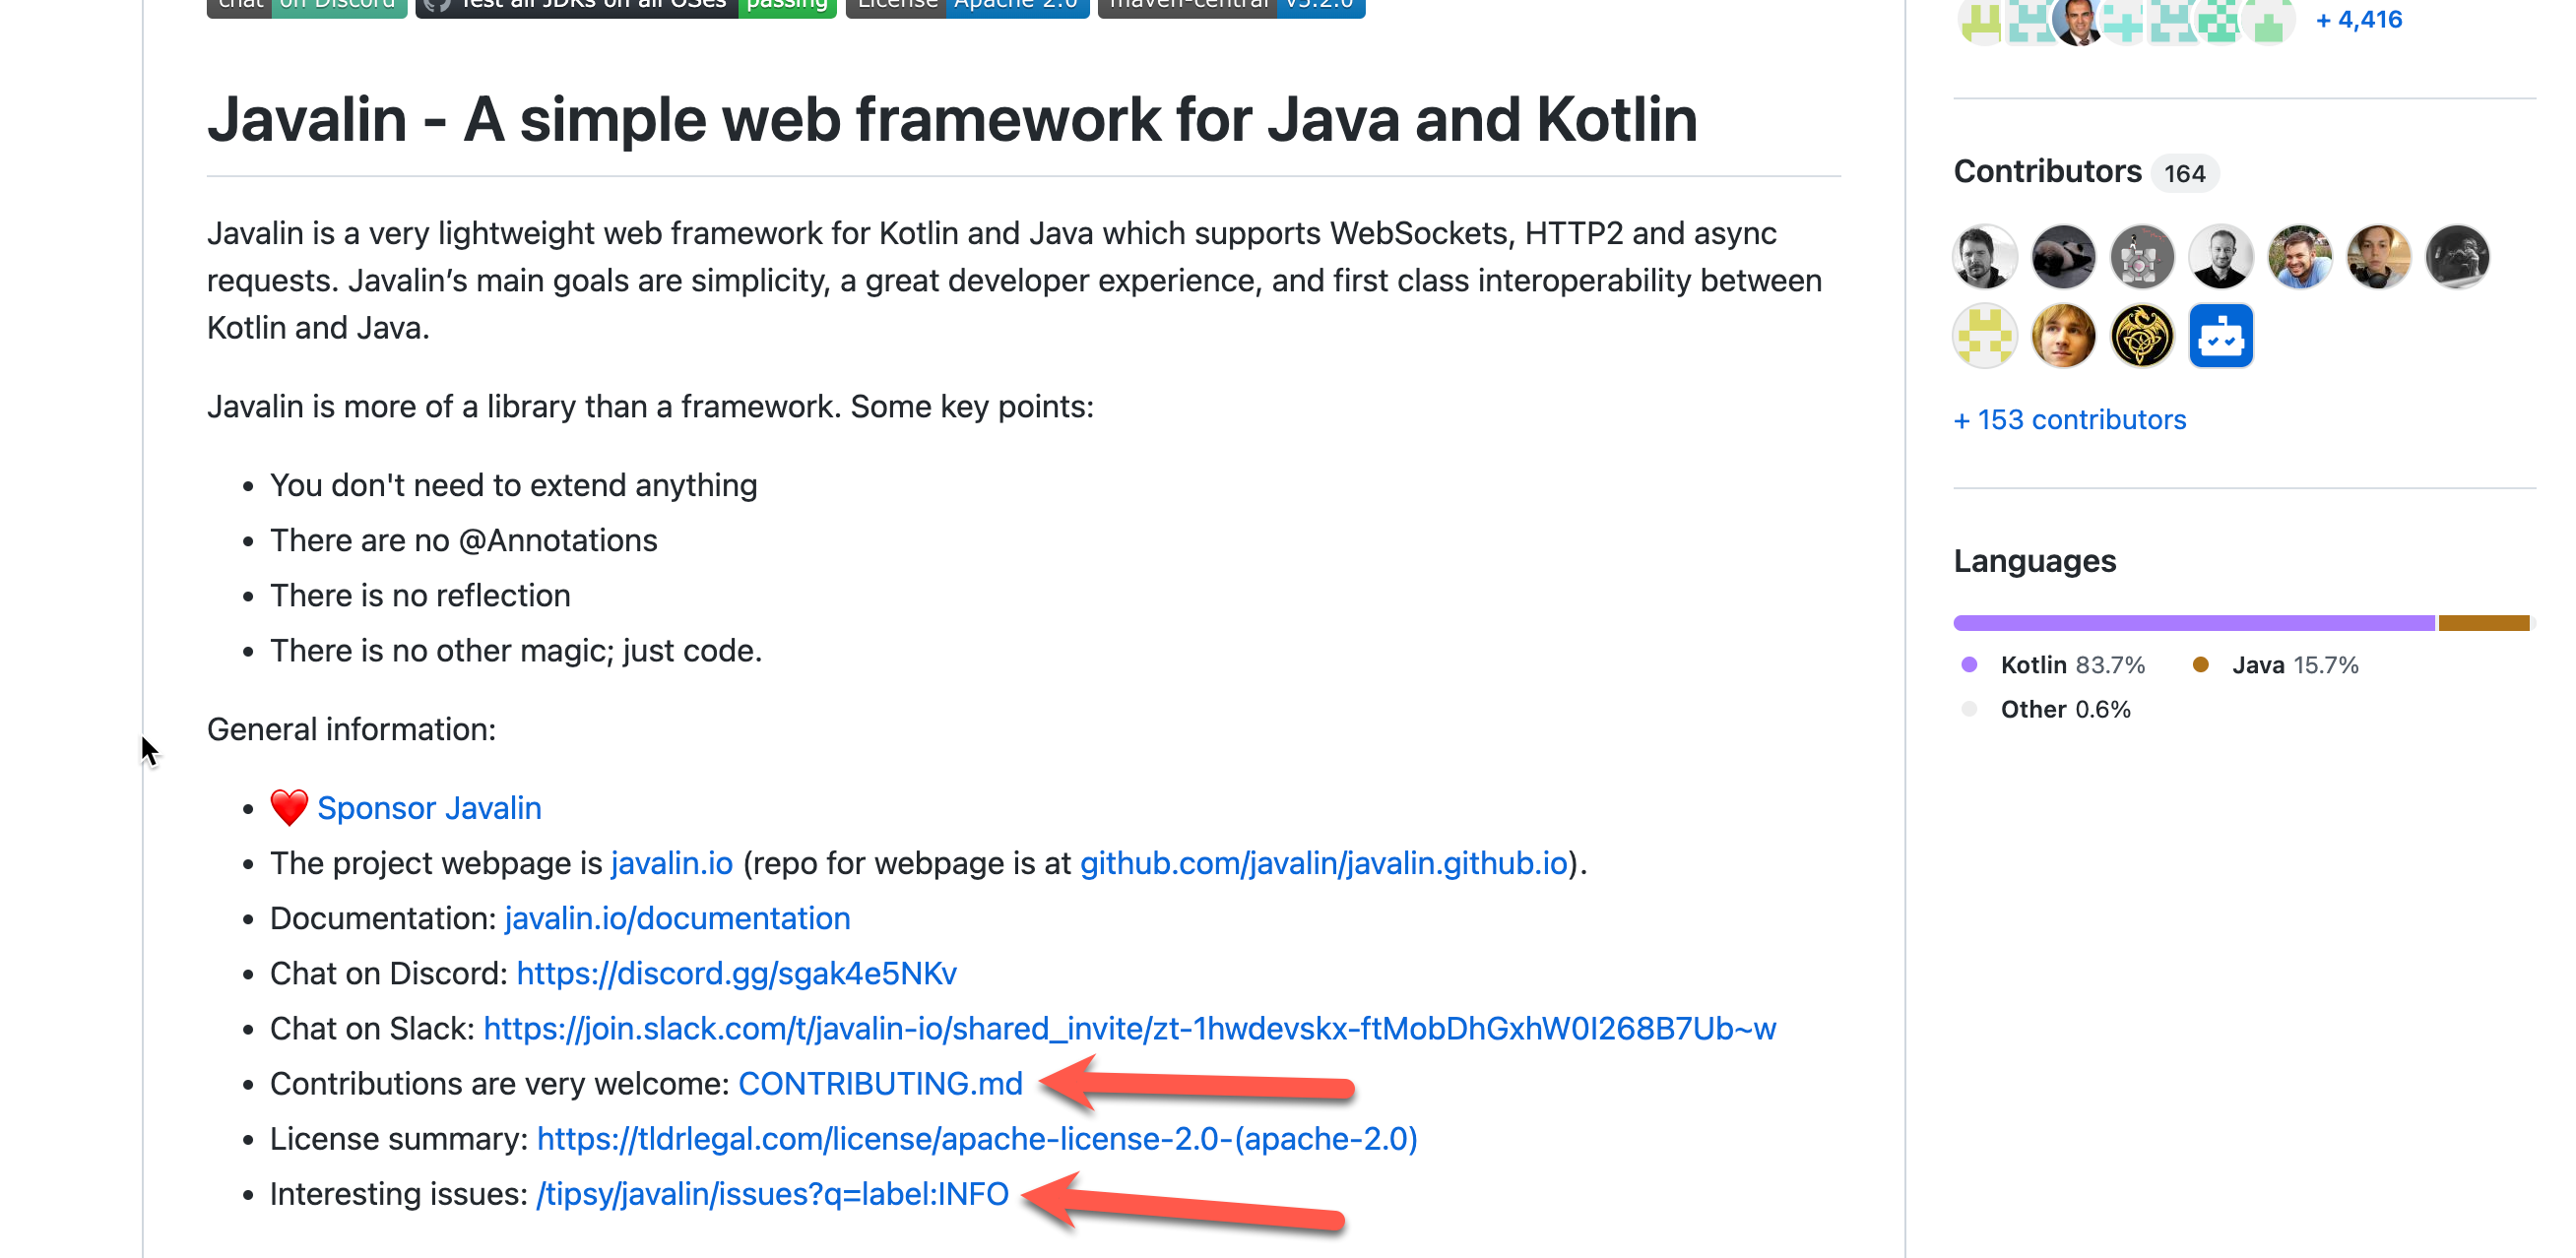This screenshot has height=1258, width=2576.
Task: Open the interesting issues label:INFO link
Action: (772, 1194)
